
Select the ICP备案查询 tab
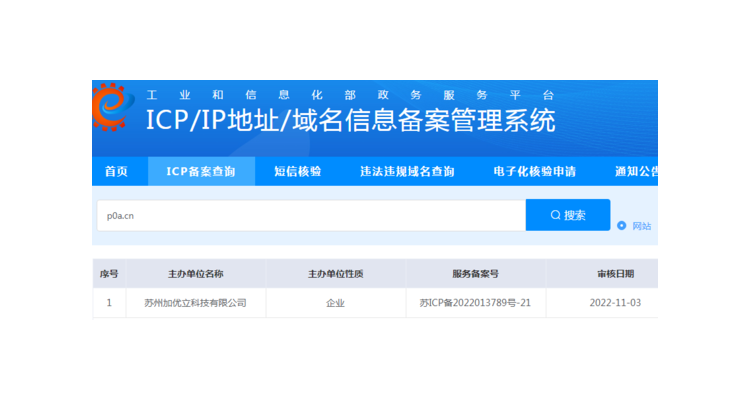[201, 171]
